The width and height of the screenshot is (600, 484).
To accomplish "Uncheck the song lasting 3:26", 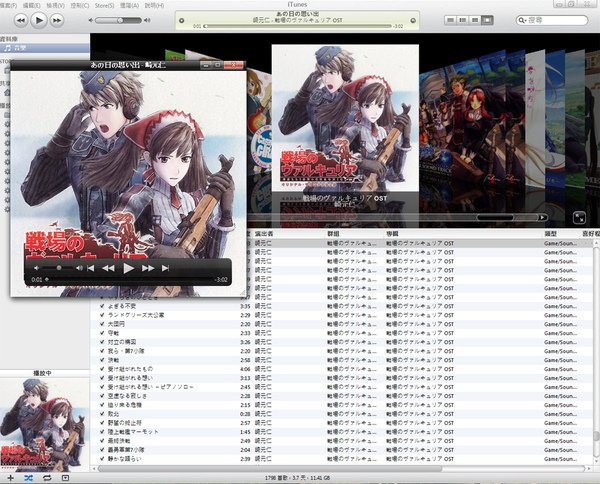I will (x=102, y=342).
